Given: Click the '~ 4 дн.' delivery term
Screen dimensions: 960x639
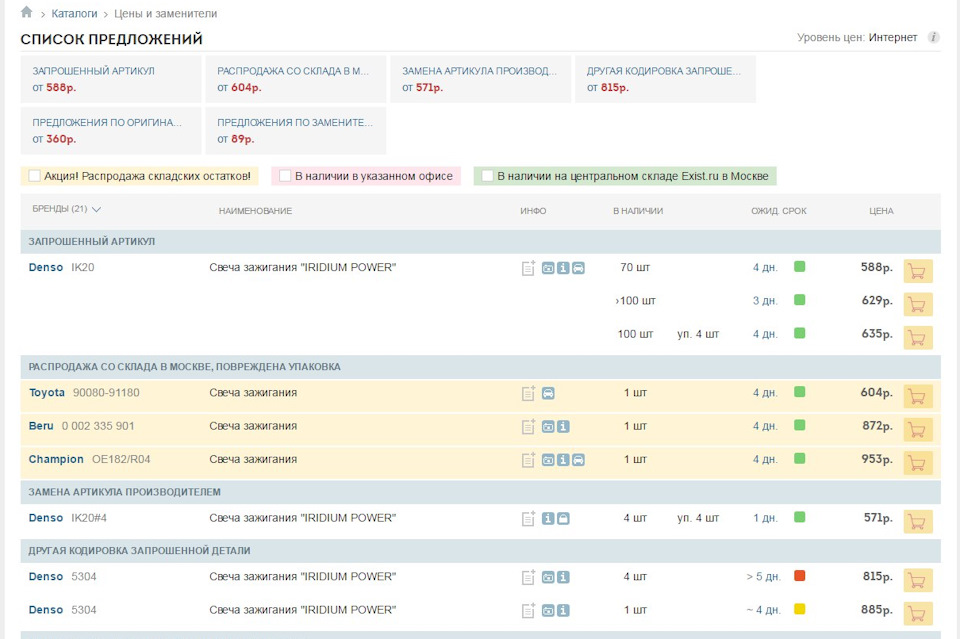Looking at the screenshot, I should pyautogui.click(x=763, y=610).
